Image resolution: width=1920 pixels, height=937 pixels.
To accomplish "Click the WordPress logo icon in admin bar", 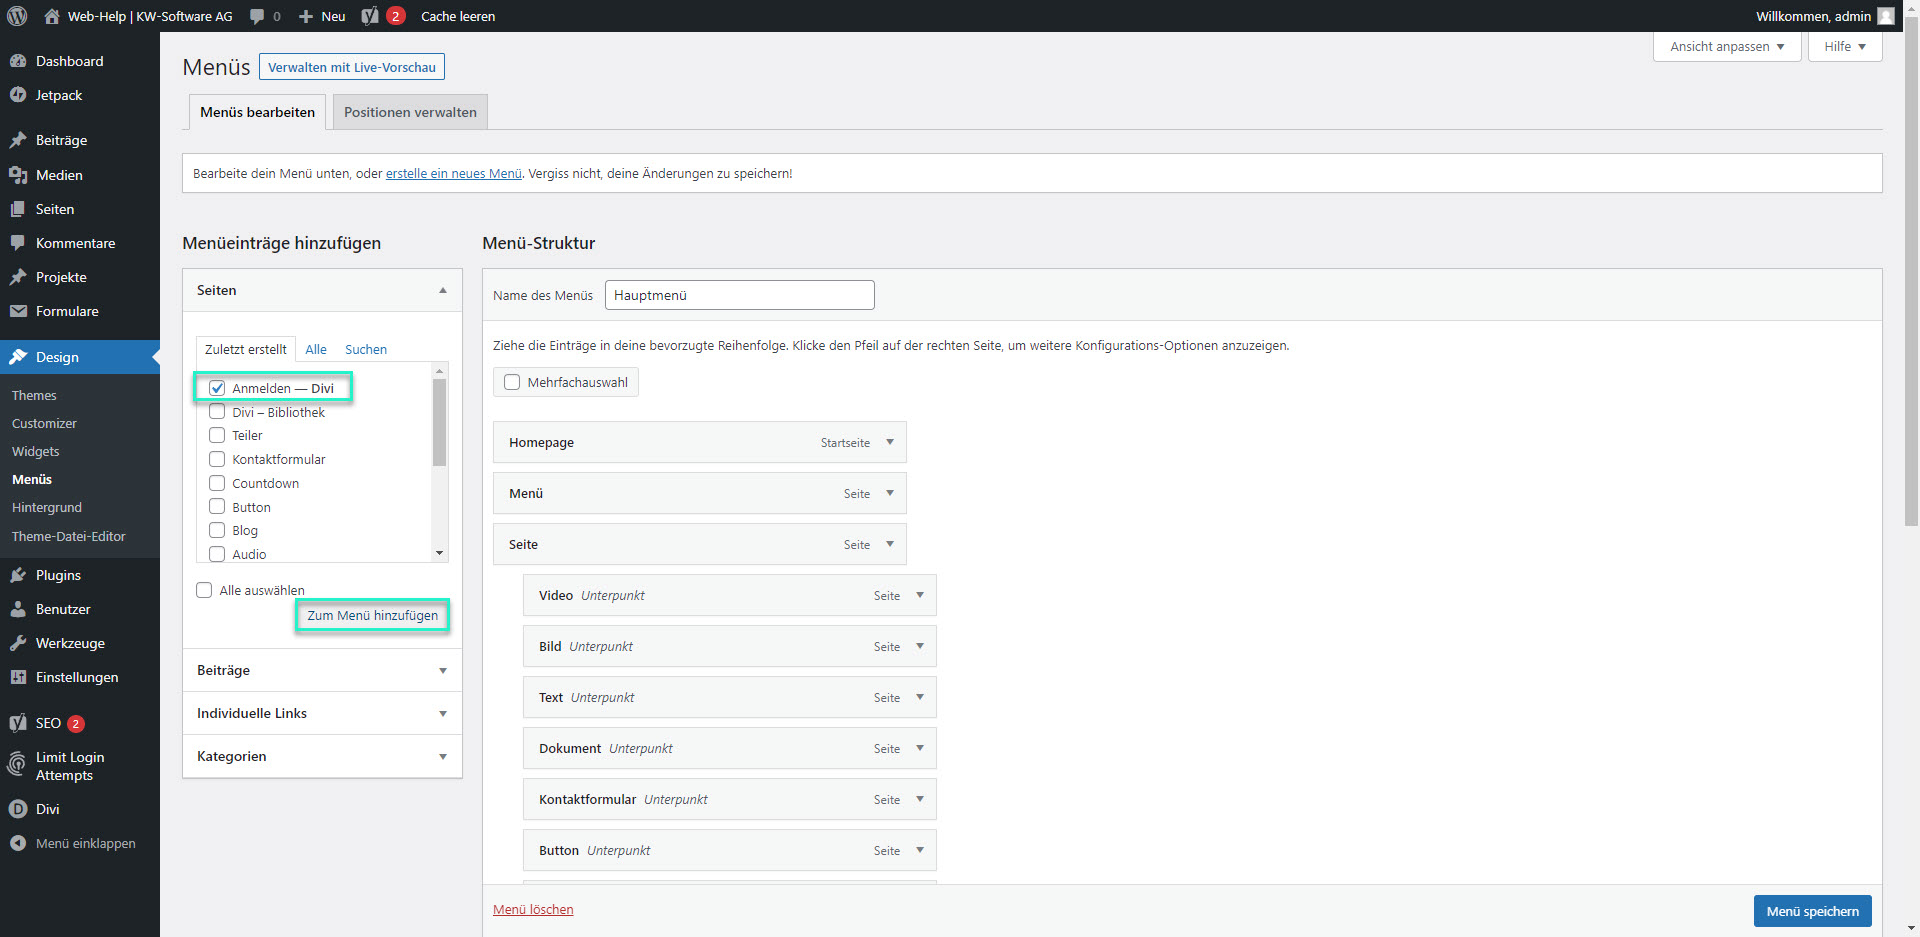I will tap(17, 16).
